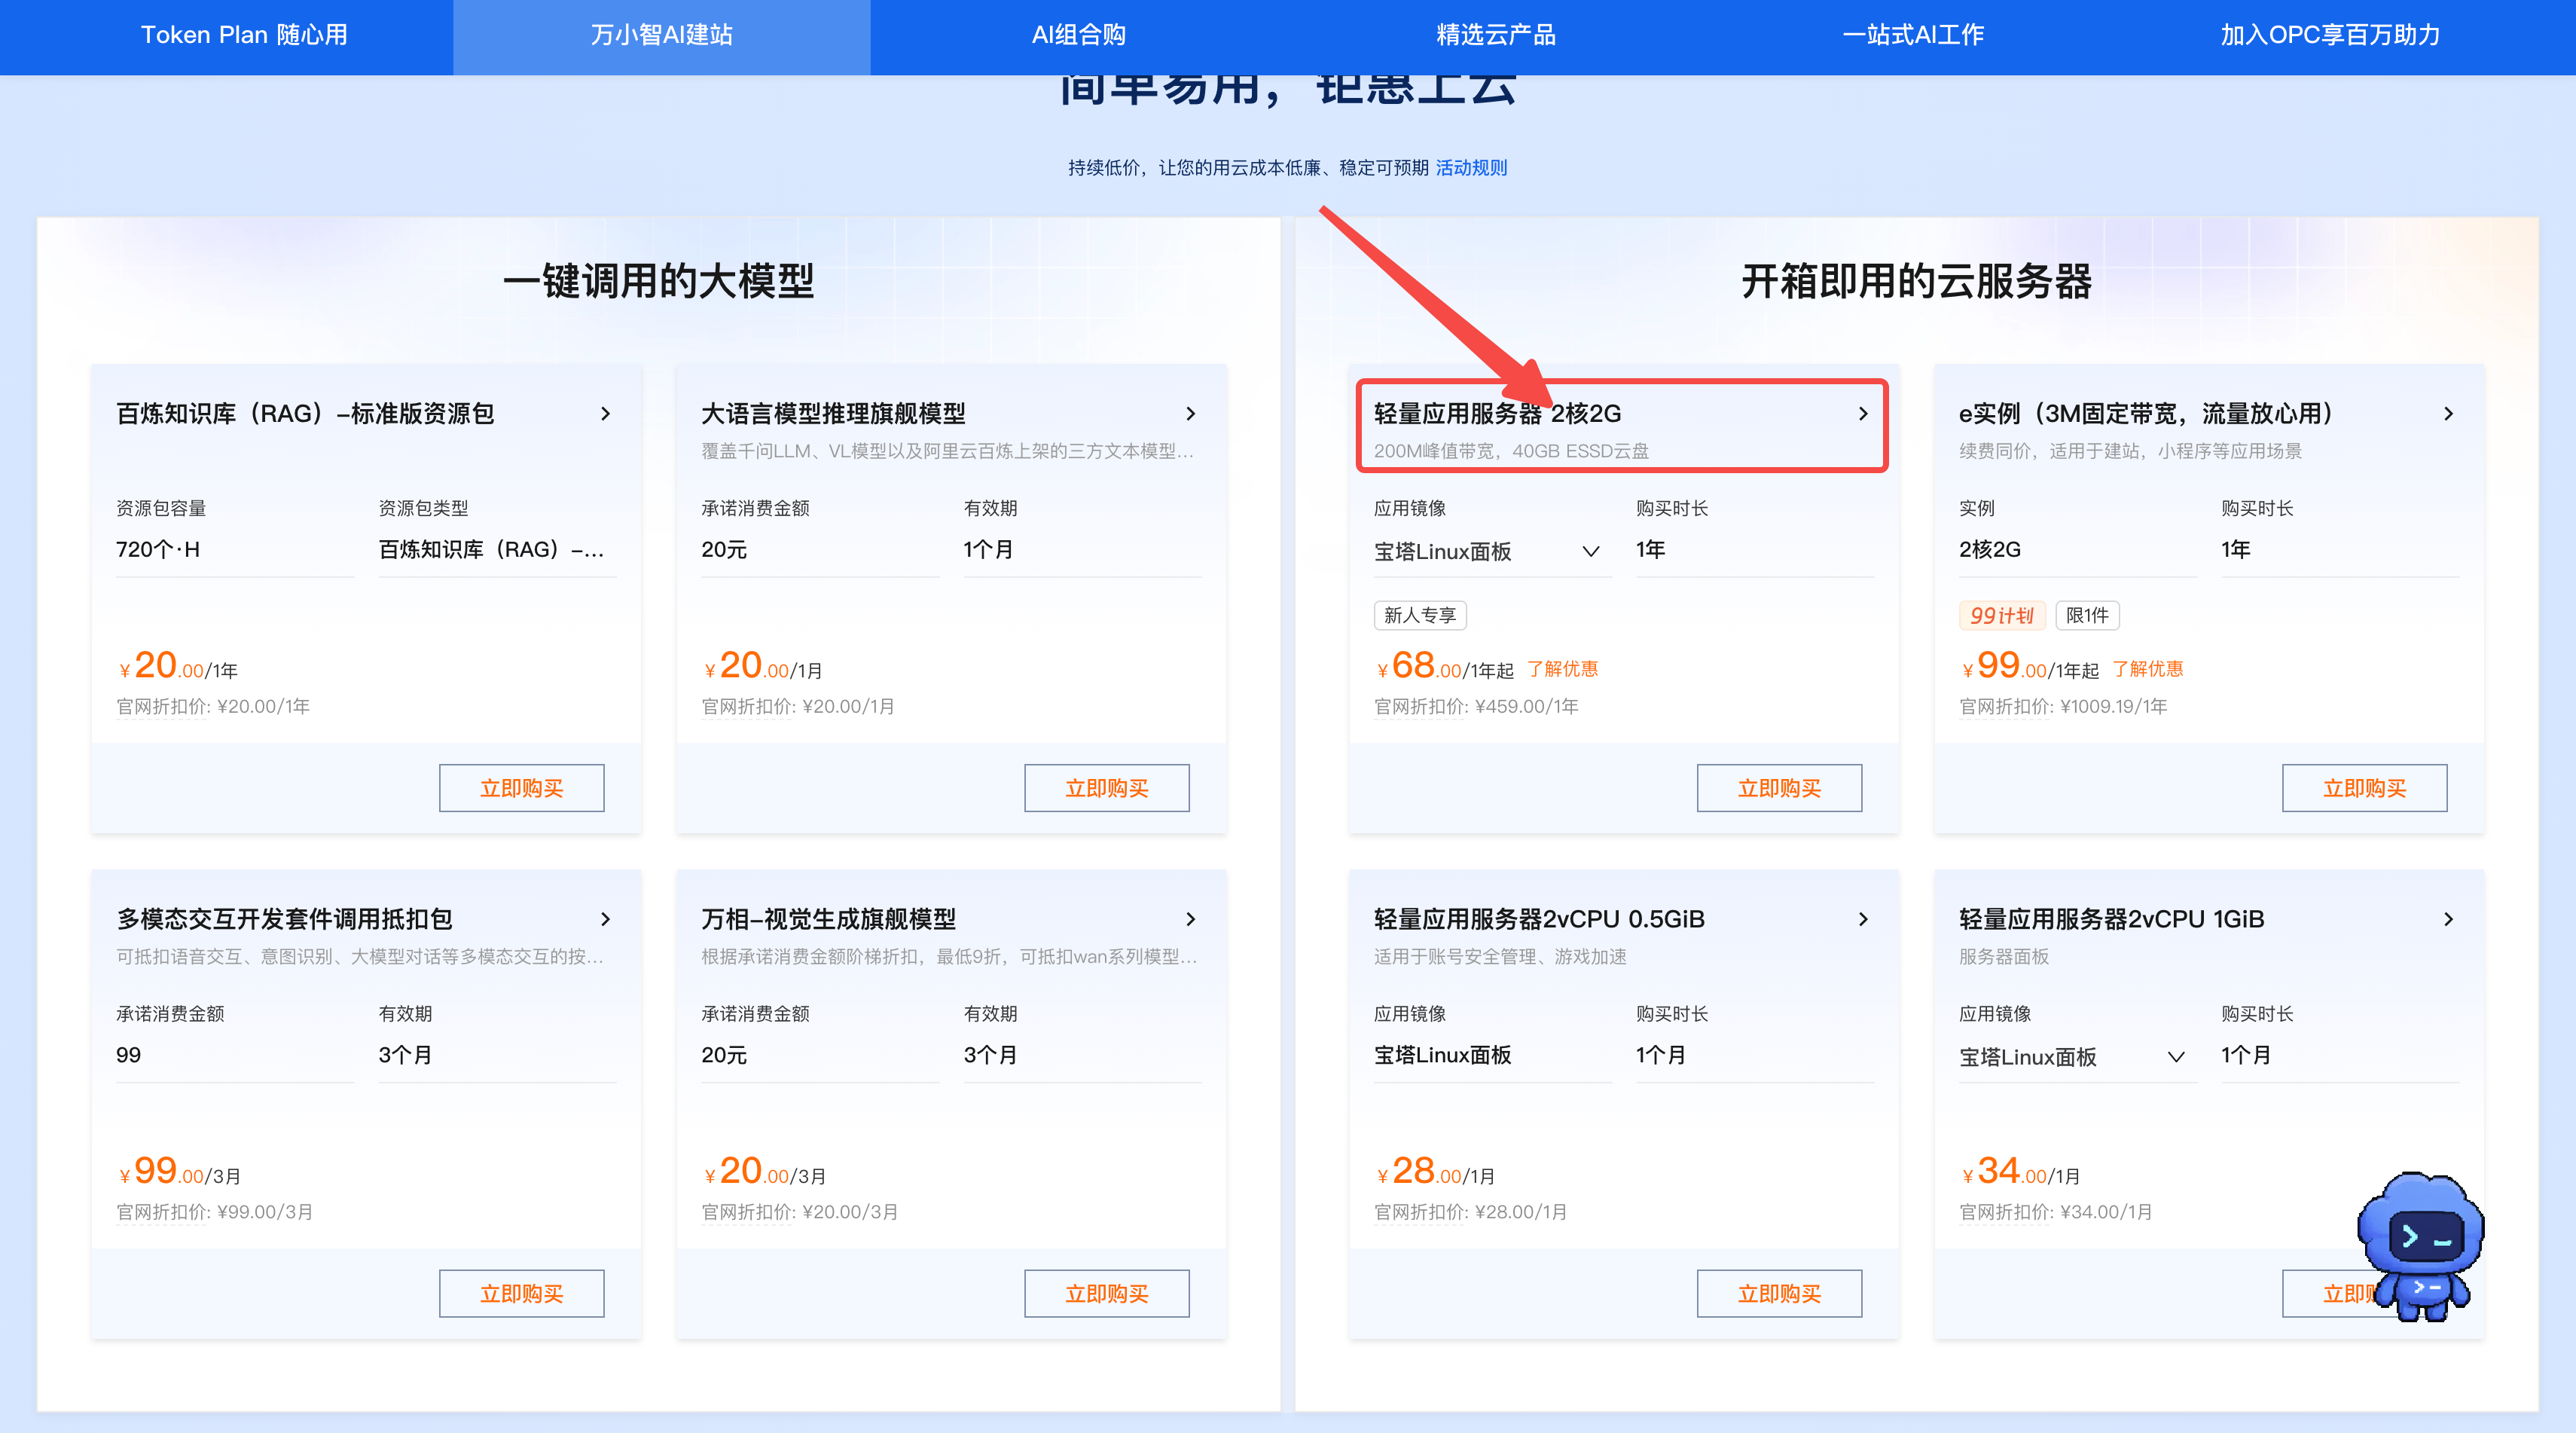
Task: Open arrow for 轻量应用服务器 2核2G
Action: click(x=1863, y=414)
